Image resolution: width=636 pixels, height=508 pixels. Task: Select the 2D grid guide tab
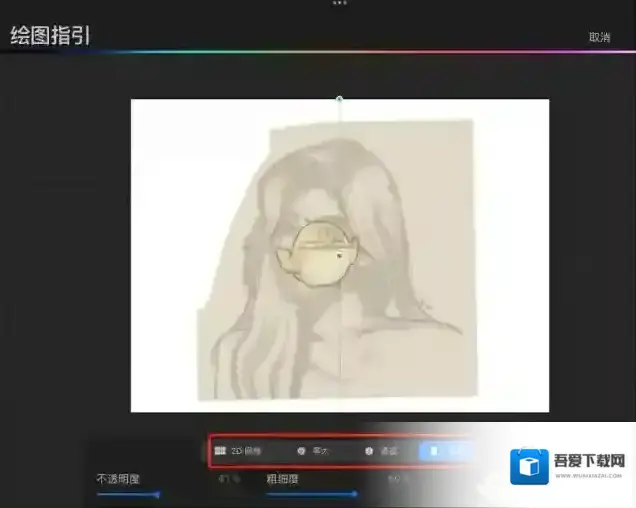(238, 451)
